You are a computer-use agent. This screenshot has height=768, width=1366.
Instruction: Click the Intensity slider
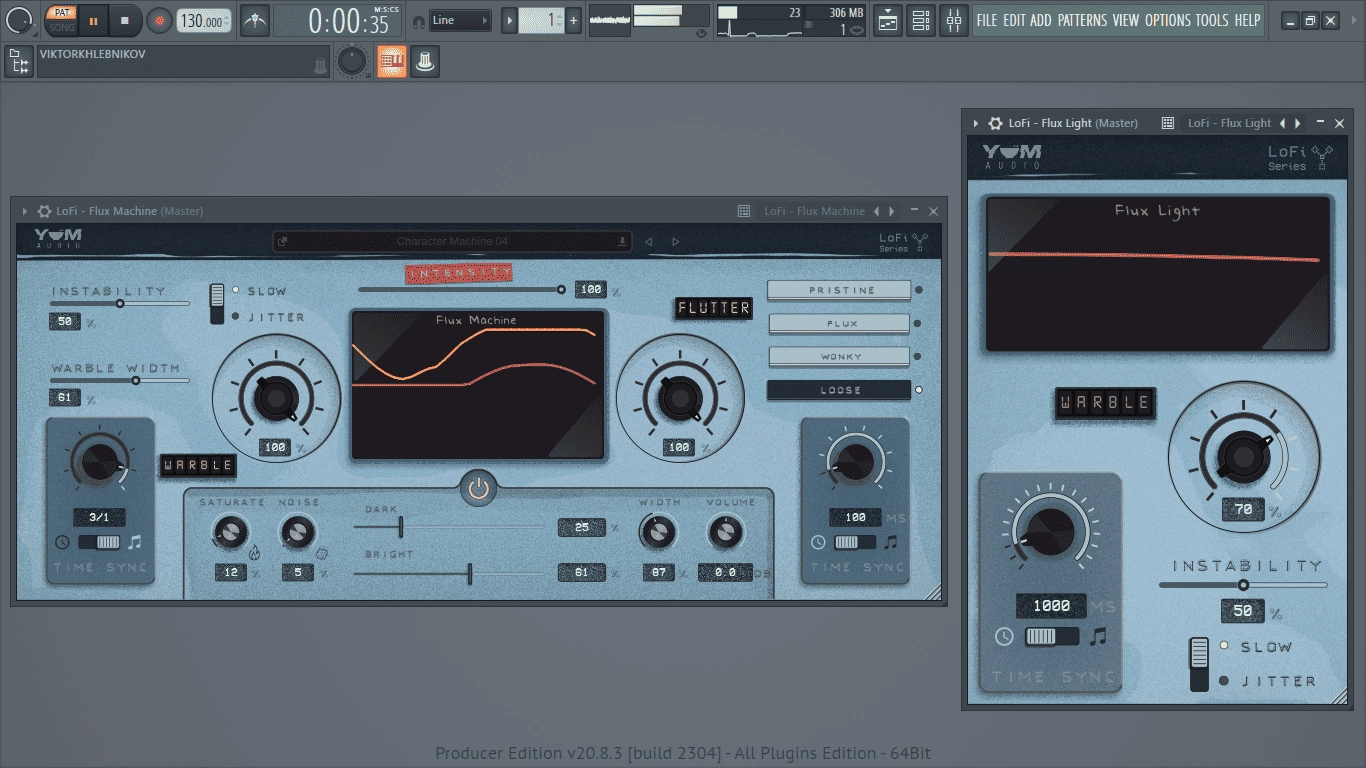[462, 290]
